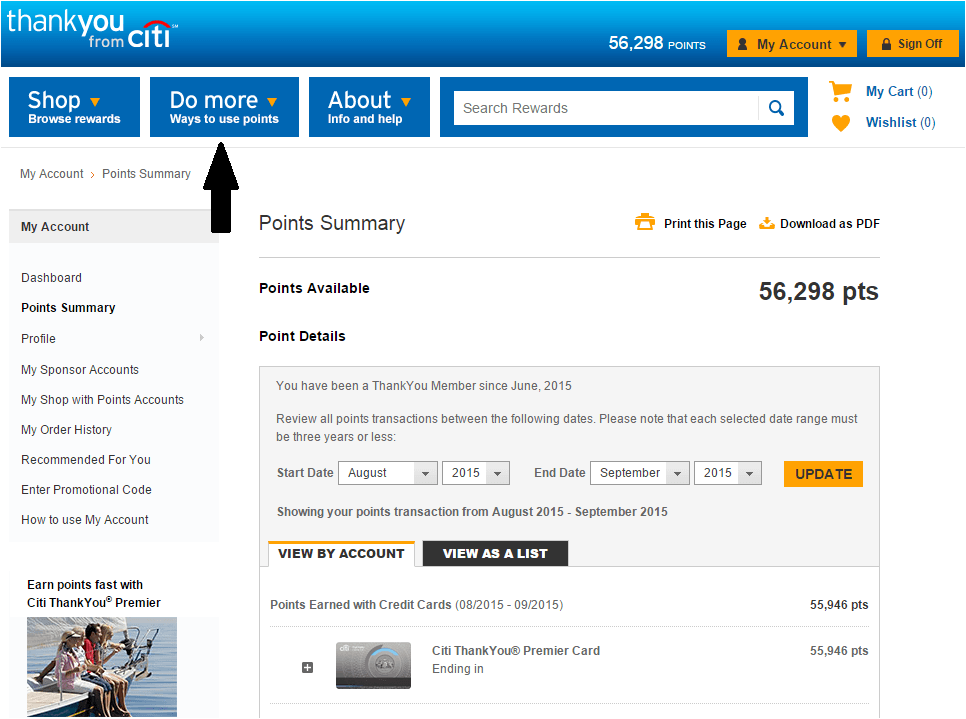Open the End Date year dropdown
The height and width of the screenshot is (719, 966).
tap(727, 473)
